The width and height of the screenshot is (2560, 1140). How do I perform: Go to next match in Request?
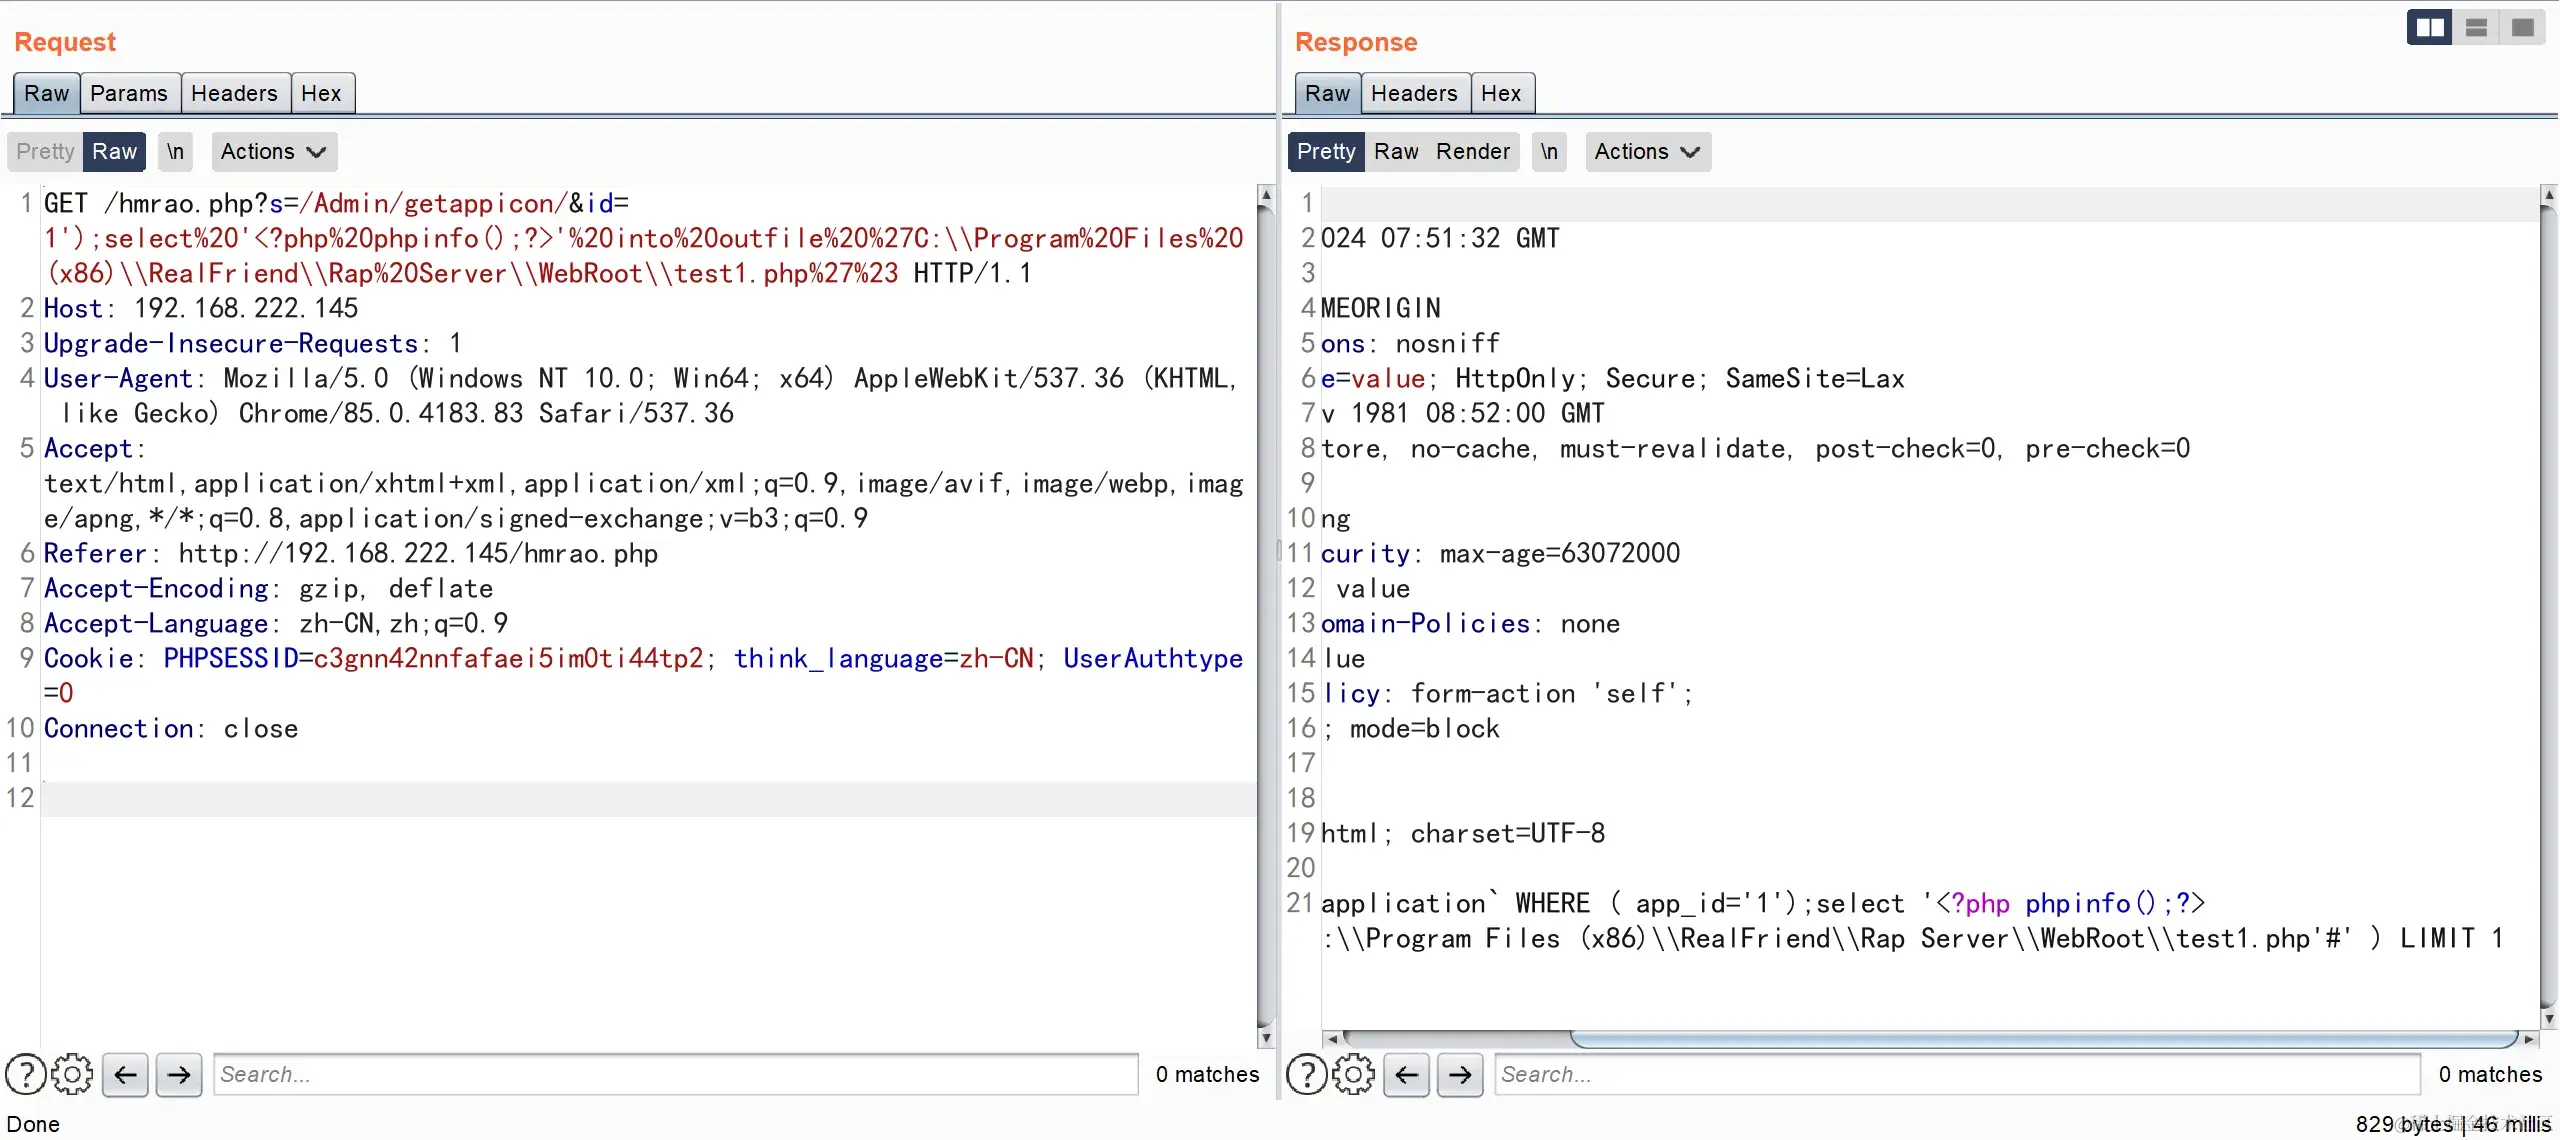[179, 1075]
